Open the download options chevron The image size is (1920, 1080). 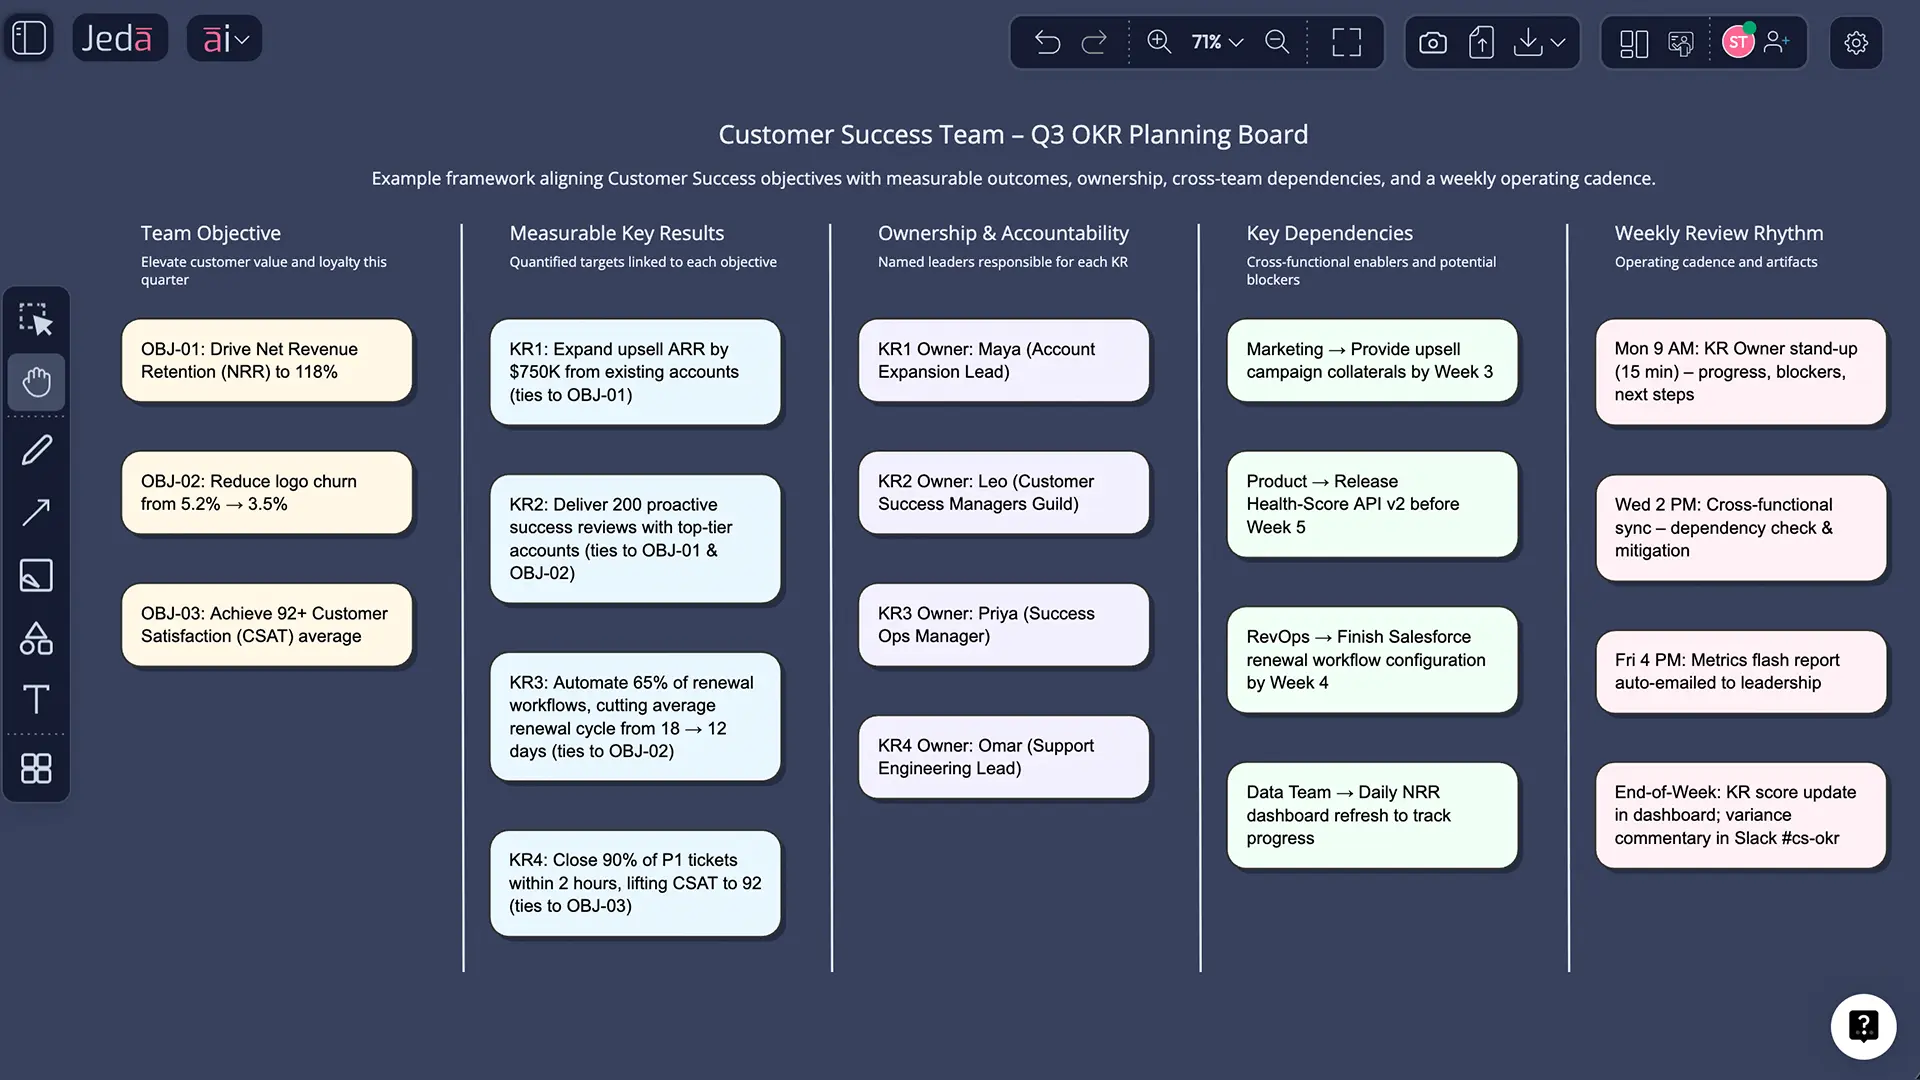coord(1557,44)
